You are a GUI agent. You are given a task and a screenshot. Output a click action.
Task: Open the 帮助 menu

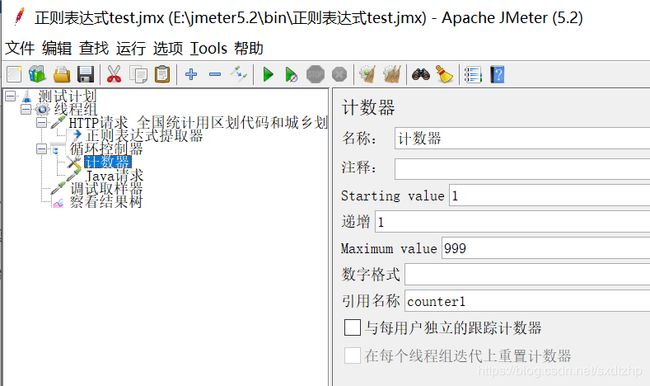pos(249,49)
